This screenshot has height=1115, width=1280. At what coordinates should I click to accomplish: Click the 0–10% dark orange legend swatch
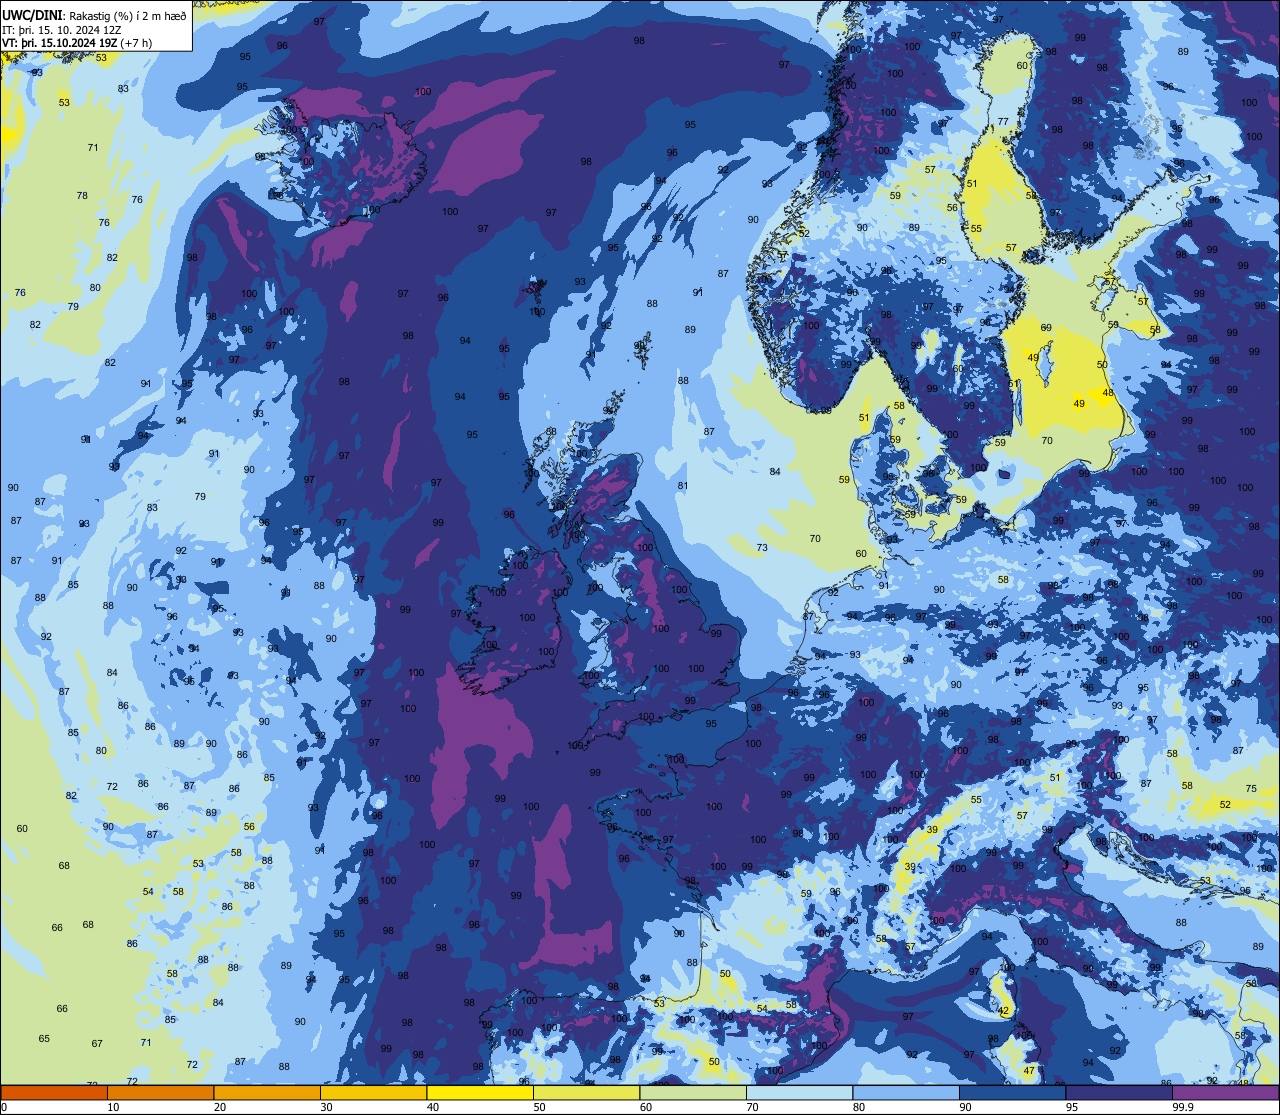[54, 1092]
